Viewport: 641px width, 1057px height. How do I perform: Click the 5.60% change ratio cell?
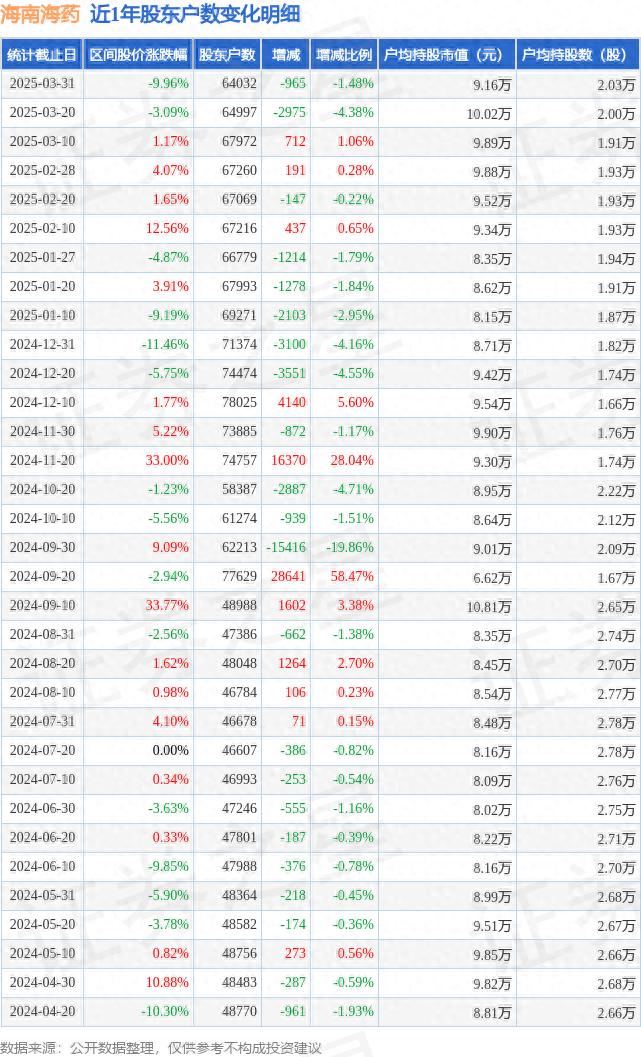click(x=355, y=402)
